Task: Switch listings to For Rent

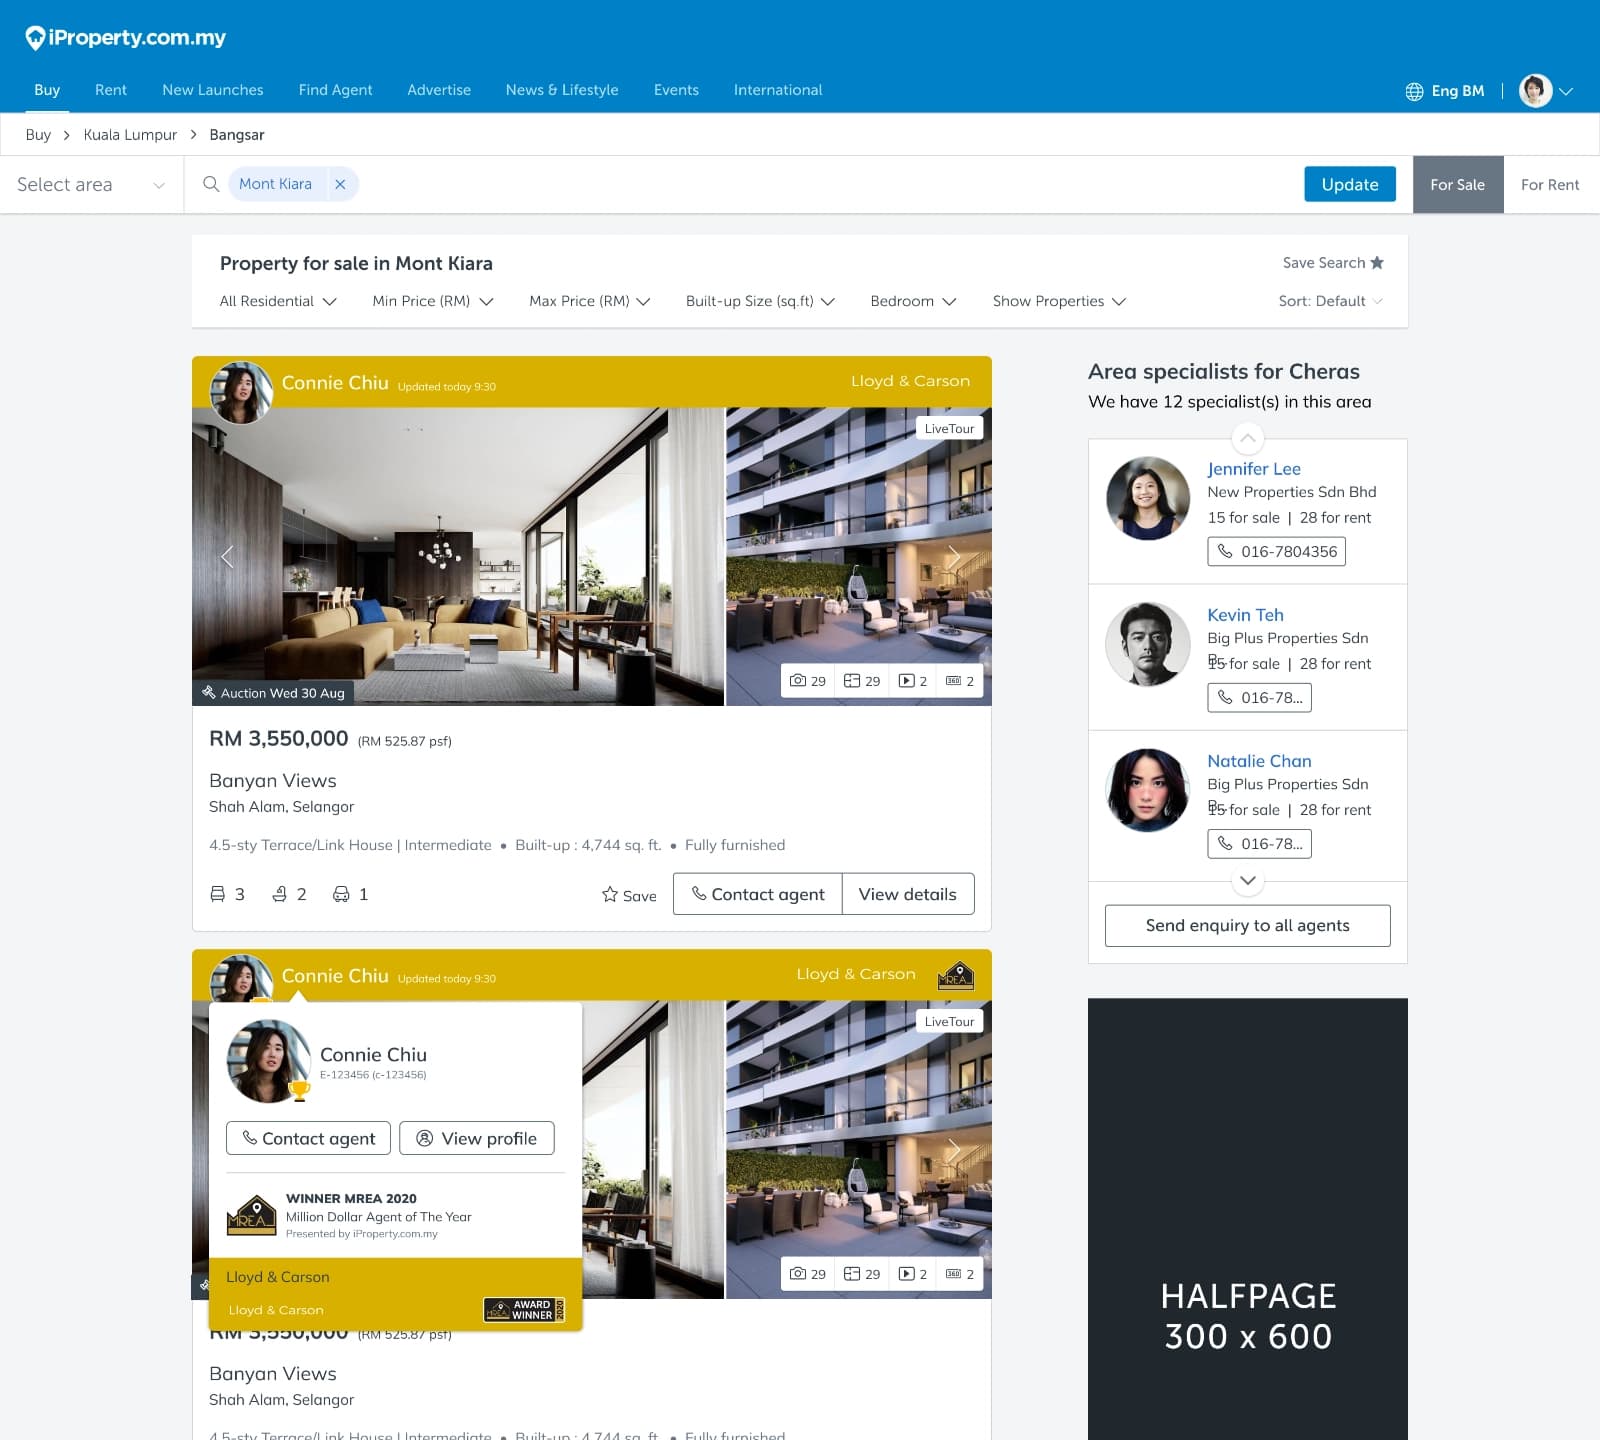Action: click(1550, 184)
